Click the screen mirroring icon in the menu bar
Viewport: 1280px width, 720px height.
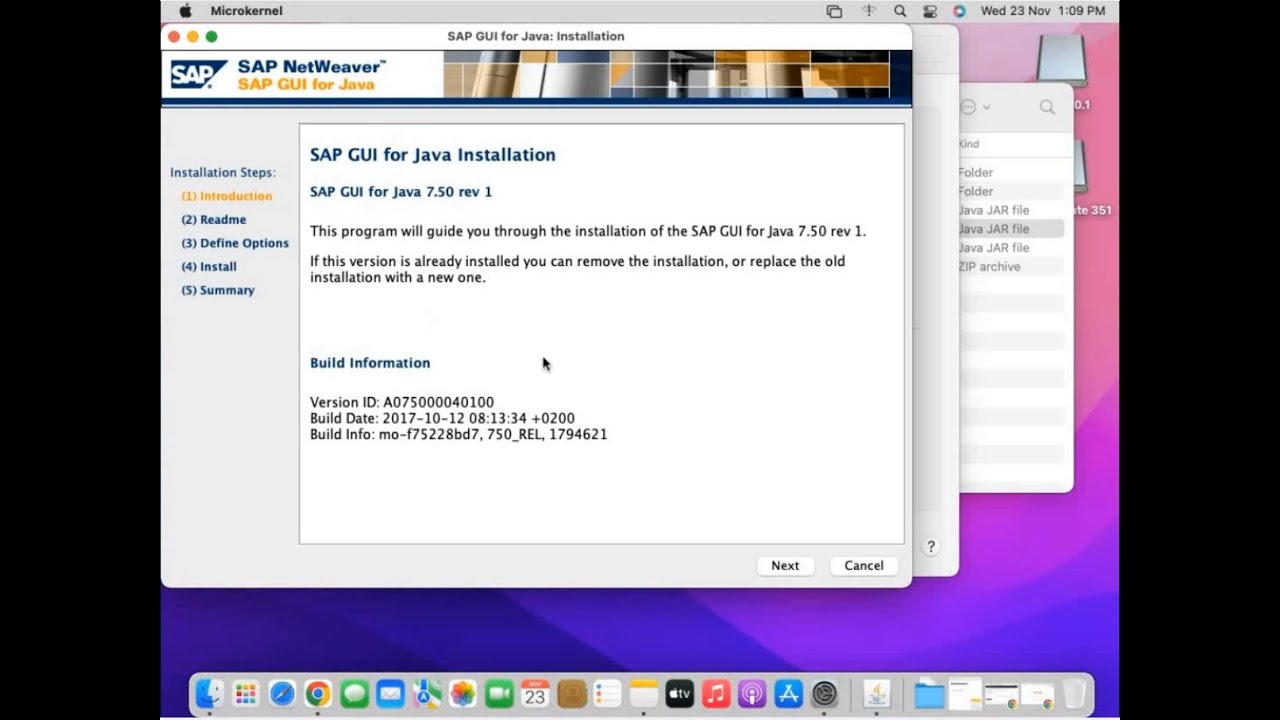834,11
